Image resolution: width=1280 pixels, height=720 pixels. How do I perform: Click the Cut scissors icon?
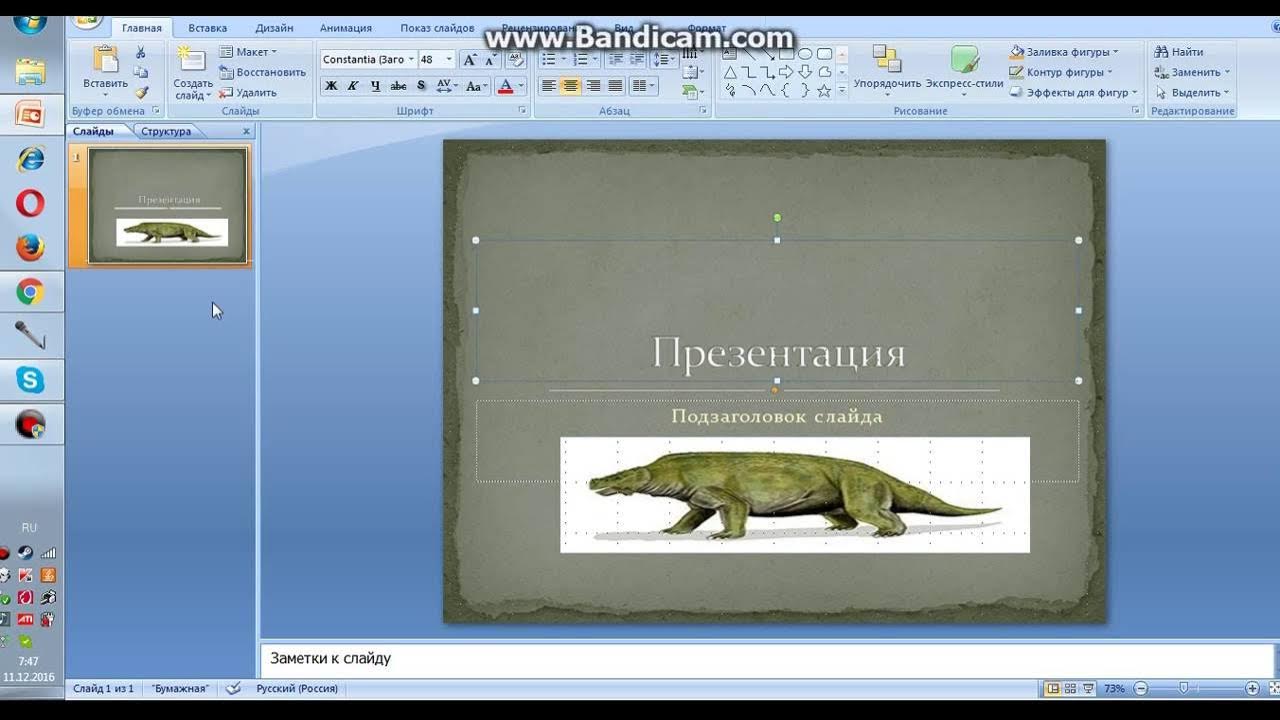click(x=141, y=52)
